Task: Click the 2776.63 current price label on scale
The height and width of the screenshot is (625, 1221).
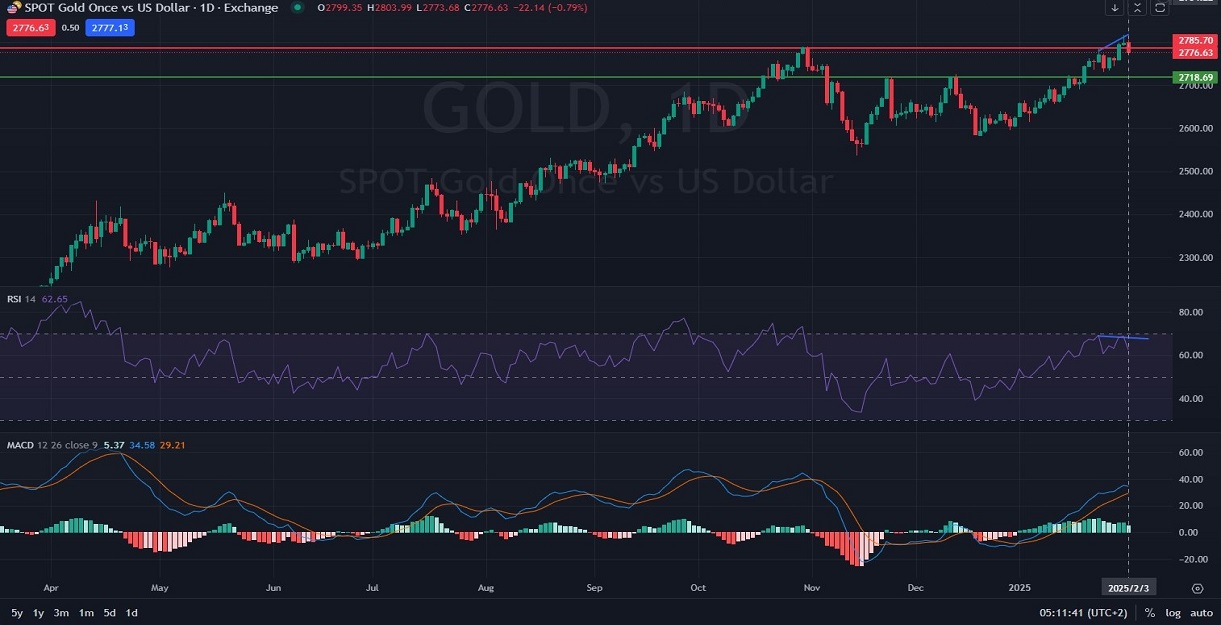Action: coord(1196,52)
